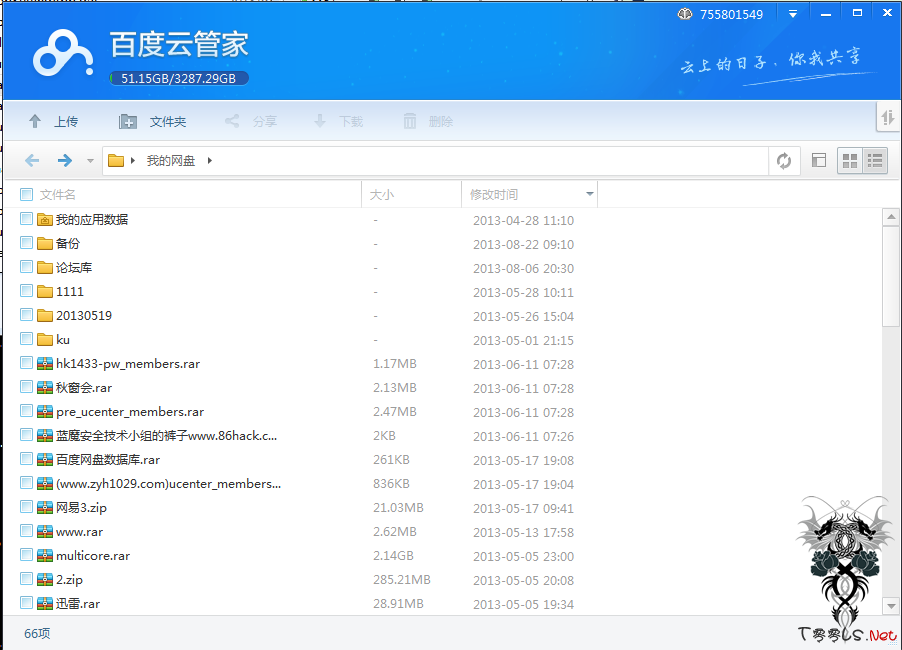Select (www.zyh1029.com)ucenter_members file
Screen dimensions: 902x650
169,484
